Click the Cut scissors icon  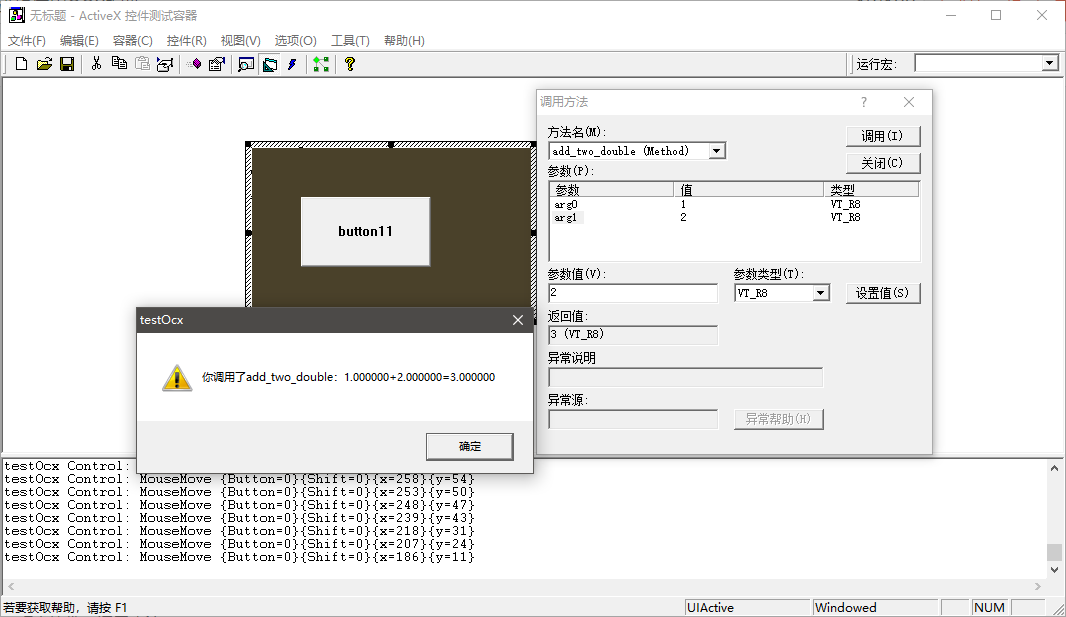[96, 64]
